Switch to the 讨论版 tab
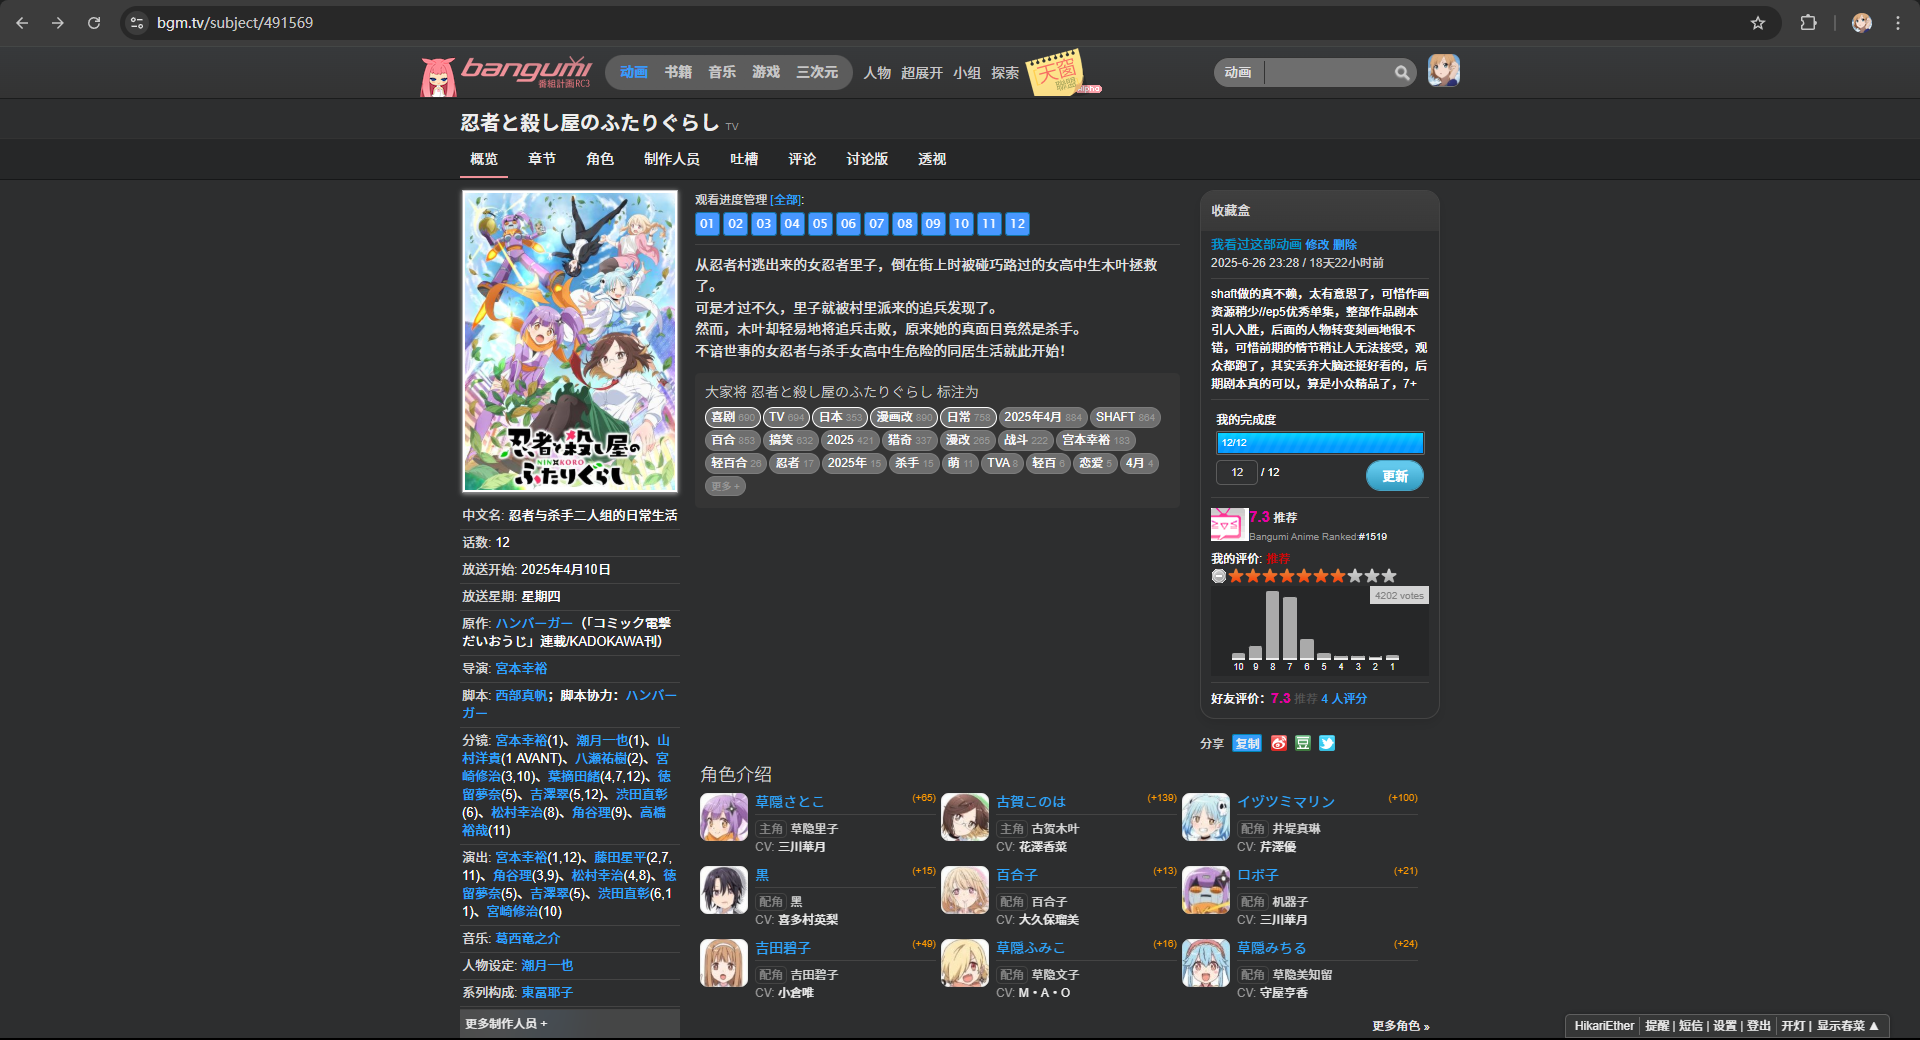The image size is (1920, 1040). click(867, 159)
